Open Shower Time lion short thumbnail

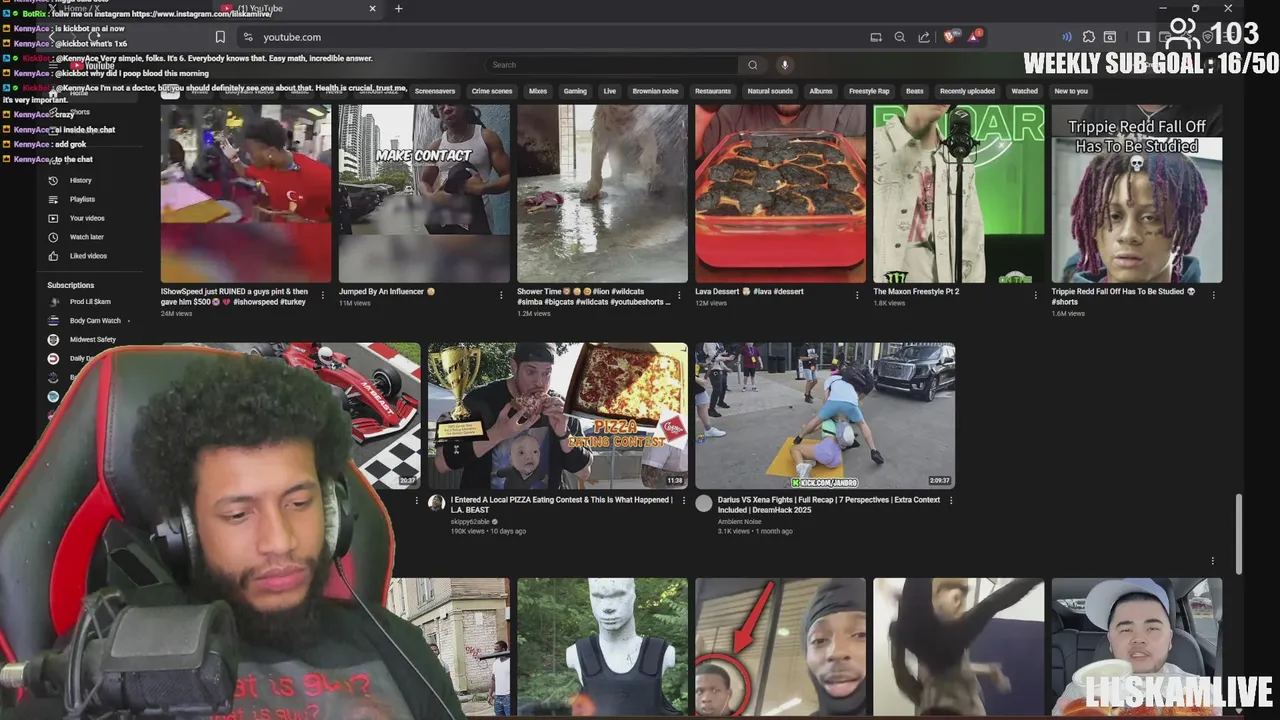point(602,194)
